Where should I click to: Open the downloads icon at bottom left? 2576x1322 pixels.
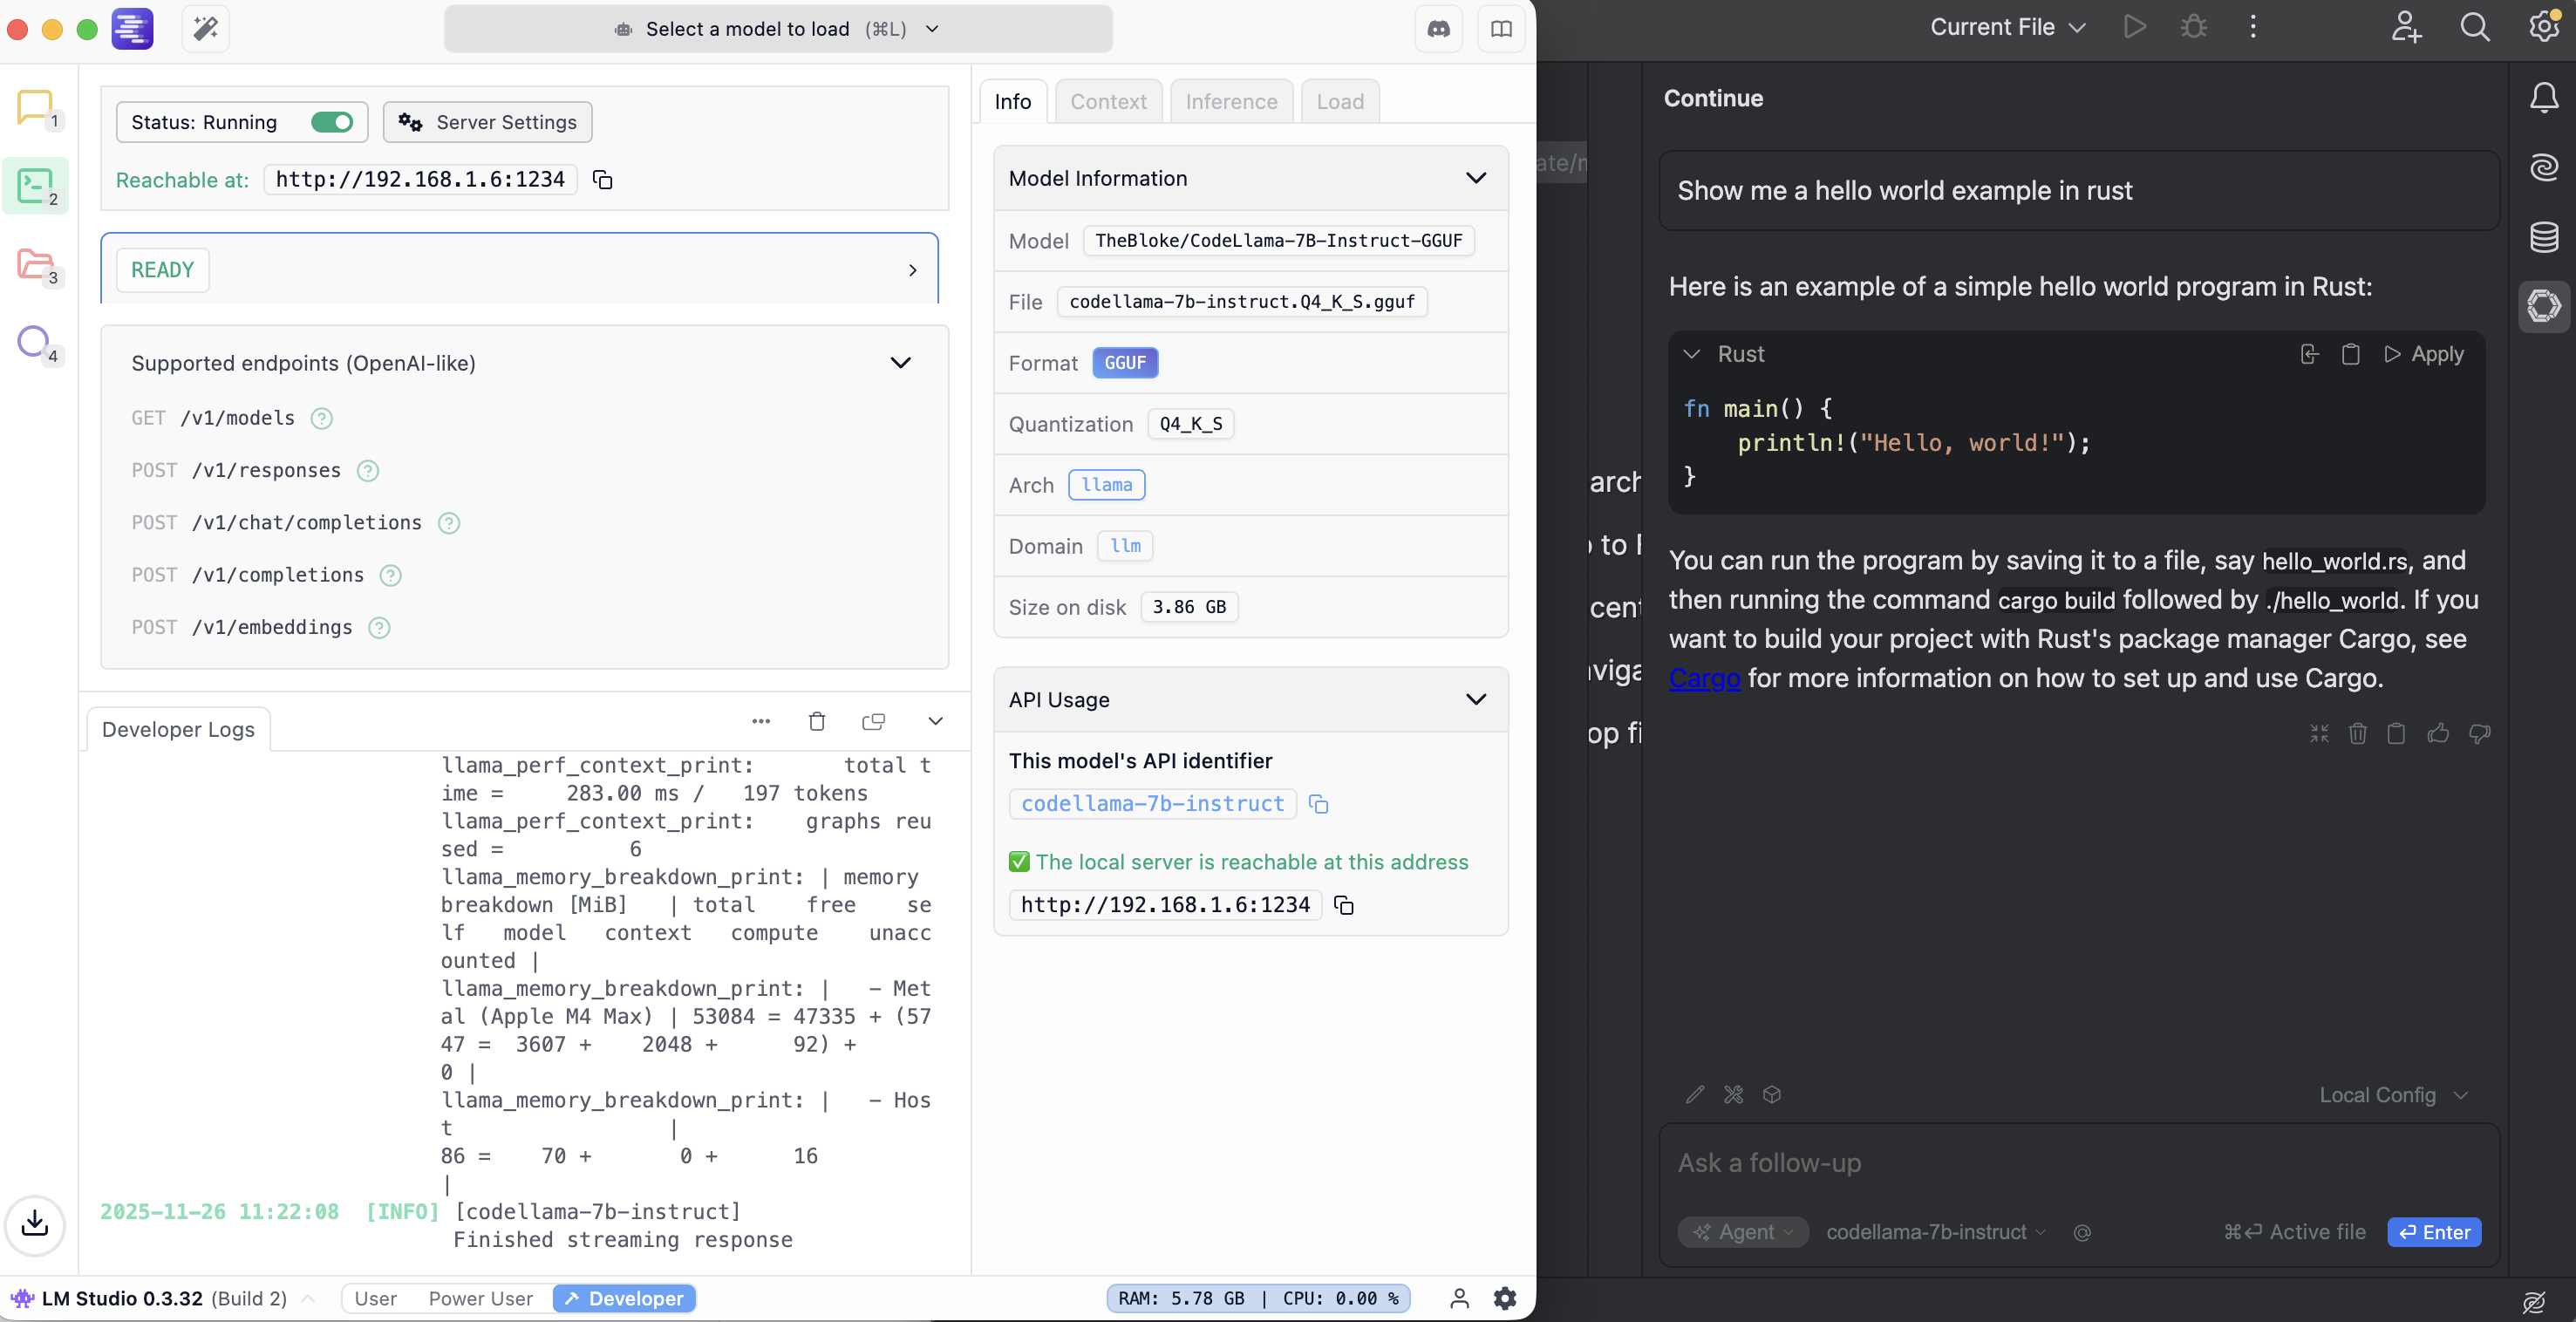(35, 1223)
